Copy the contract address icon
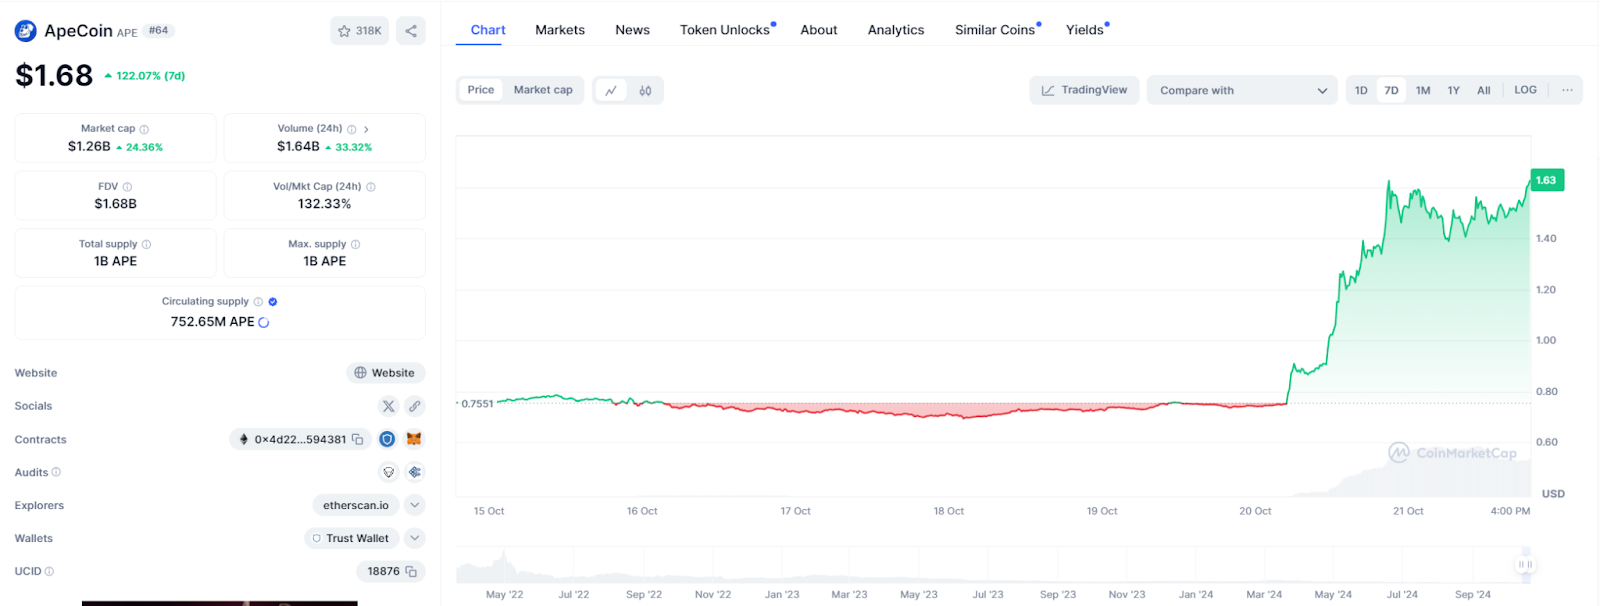This screenshot has width=1600, height=606. click(x=358, y=439)
